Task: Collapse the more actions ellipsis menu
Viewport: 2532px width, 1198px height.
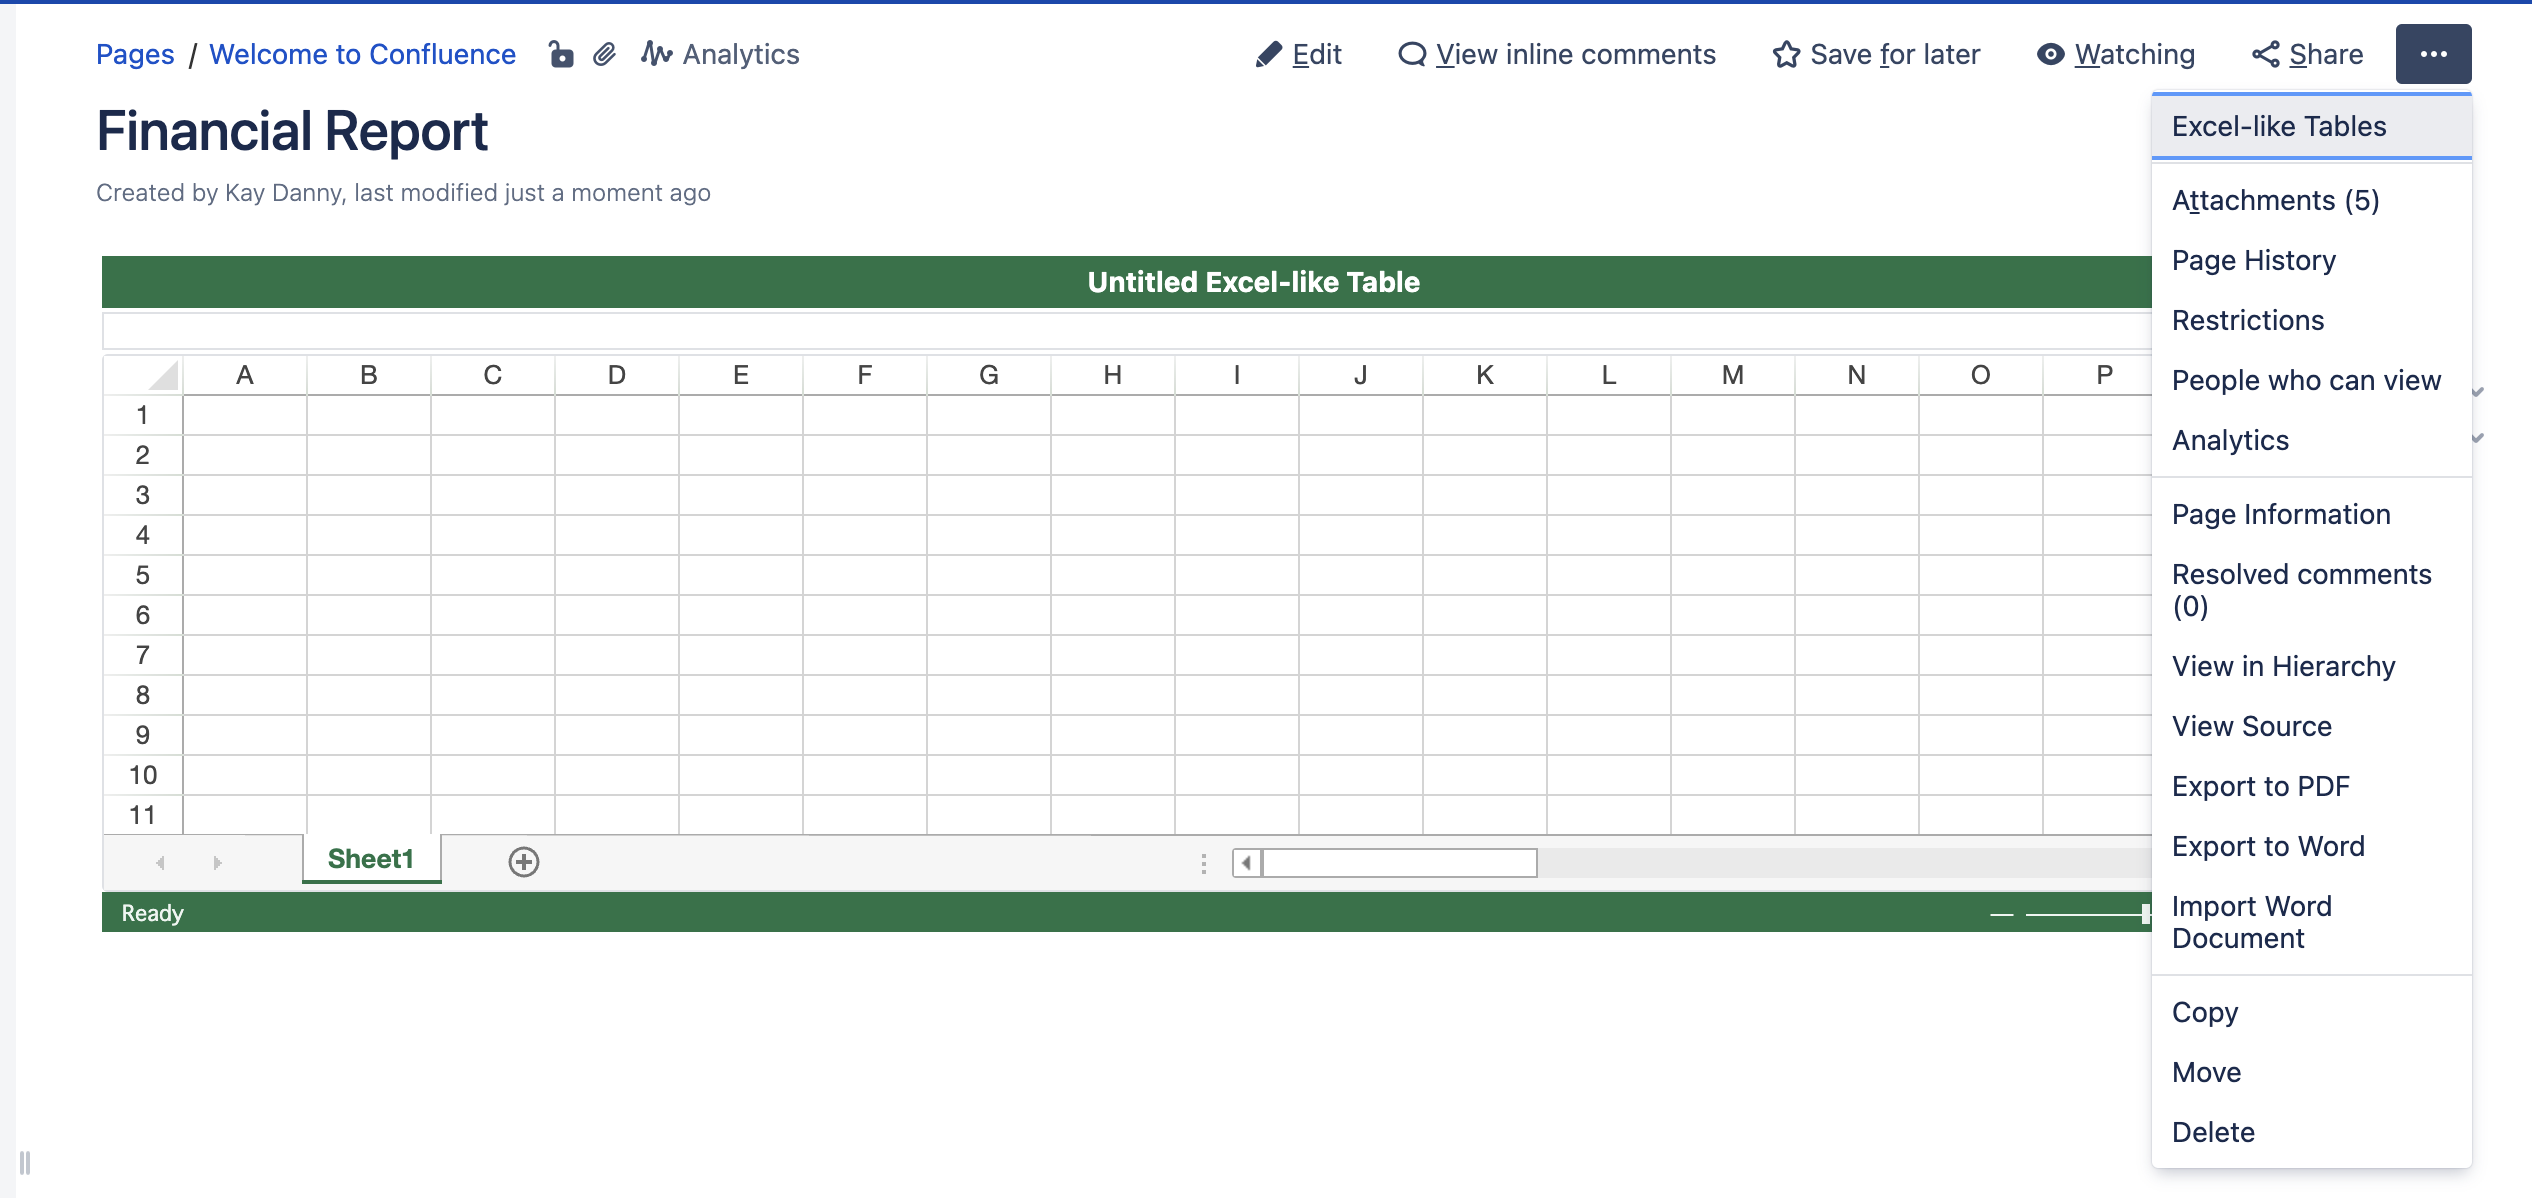Action: (x=2433, y=54)
